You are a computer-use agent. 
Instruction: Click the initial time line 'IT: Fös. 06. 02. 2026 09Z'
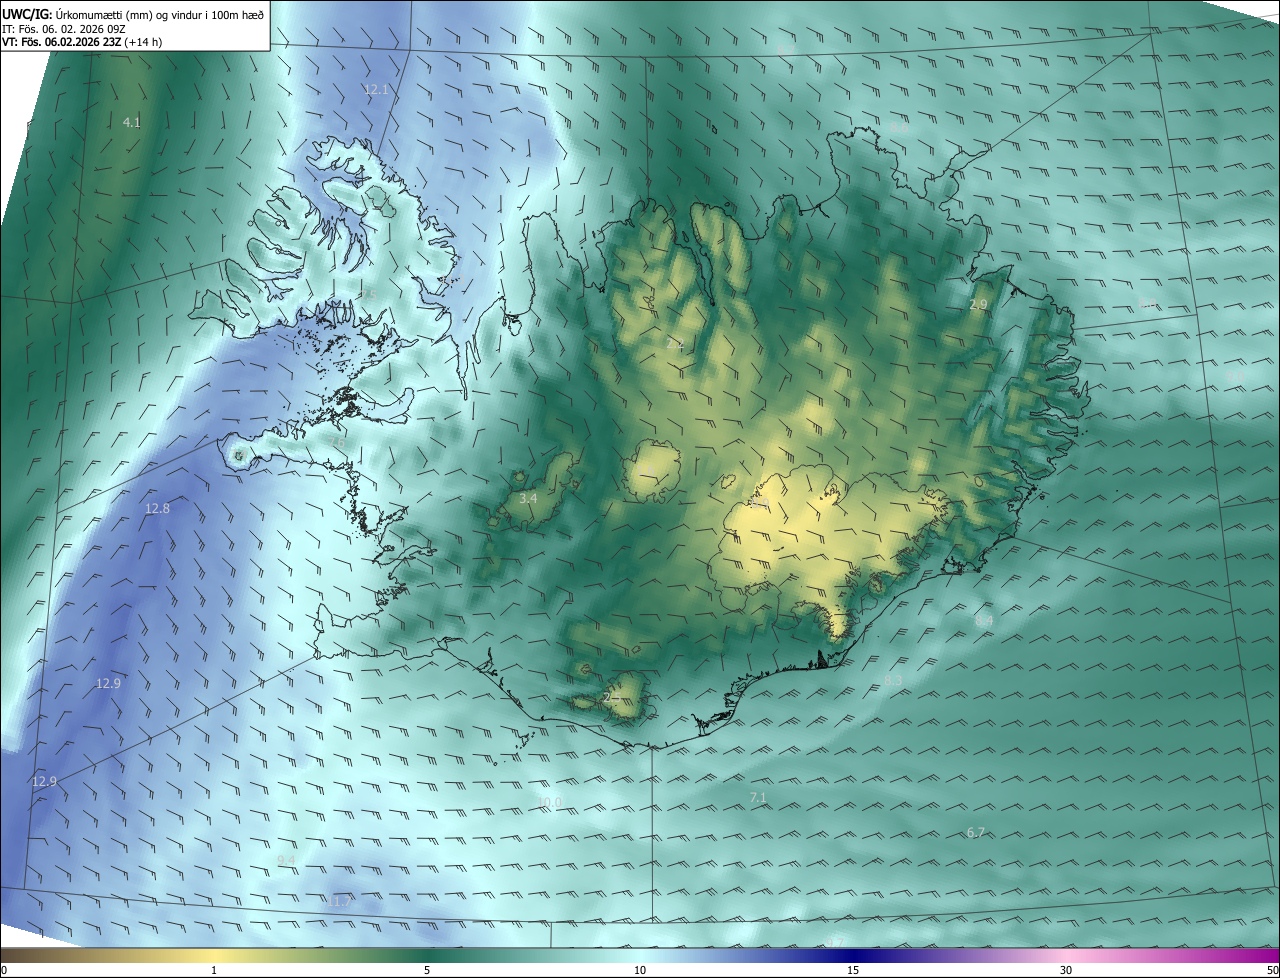point(64,28)
